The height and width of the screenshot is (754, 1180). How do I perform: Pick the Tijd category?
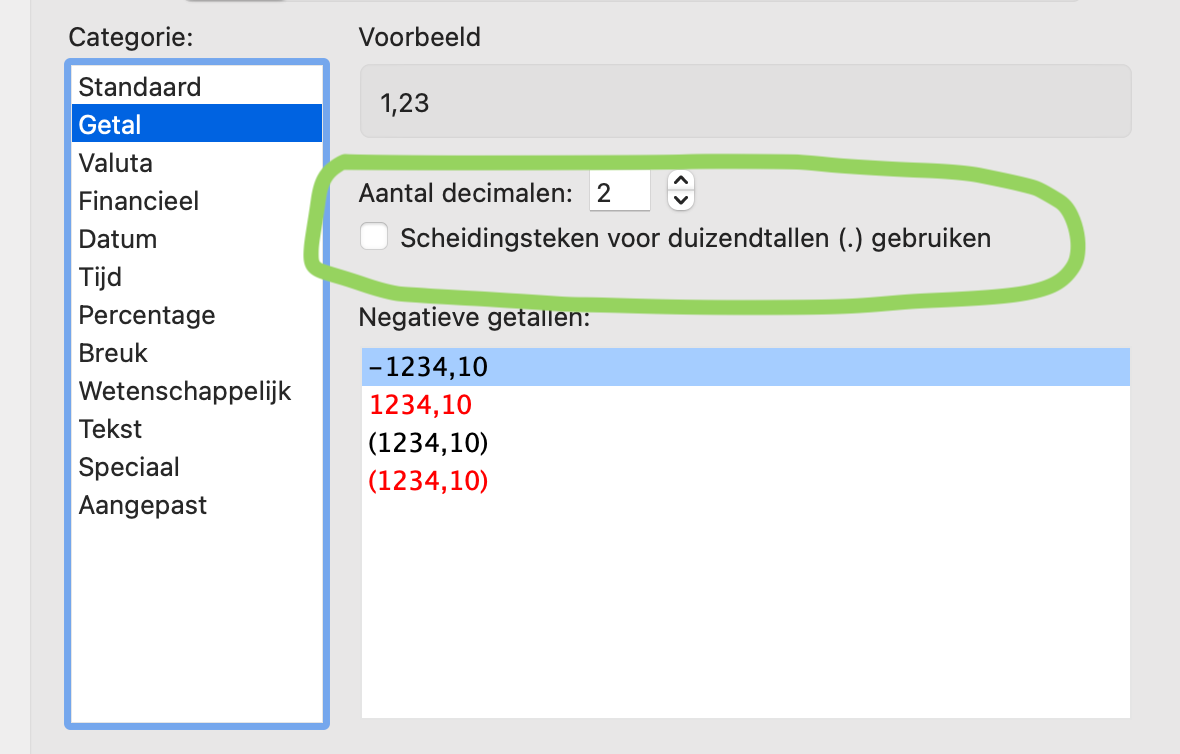coord(196,277)
